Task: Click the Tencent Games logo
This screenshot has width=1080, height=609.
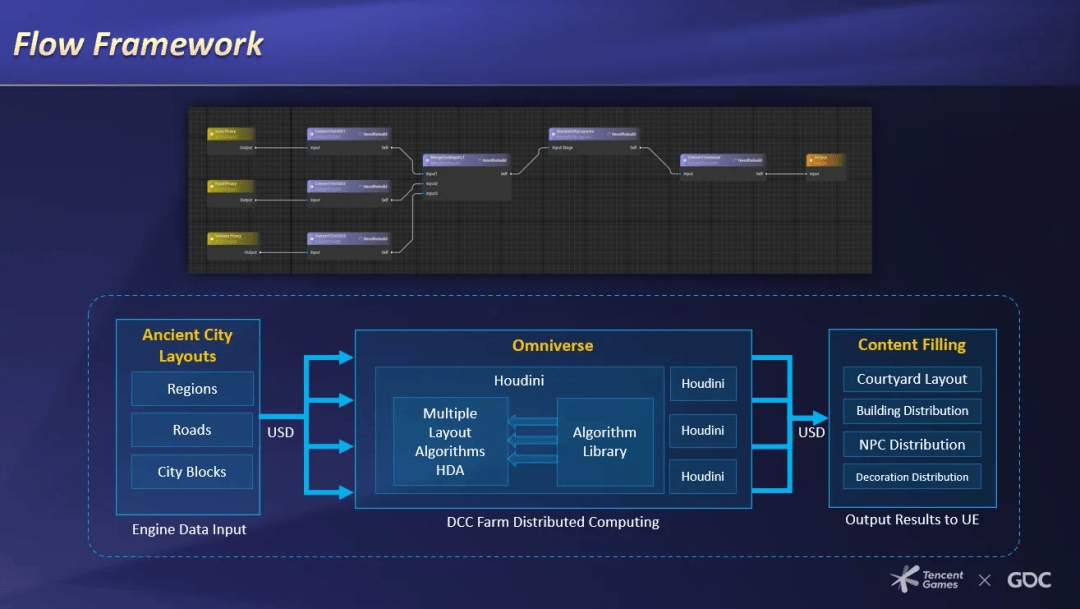Action: tap(928, 579)
